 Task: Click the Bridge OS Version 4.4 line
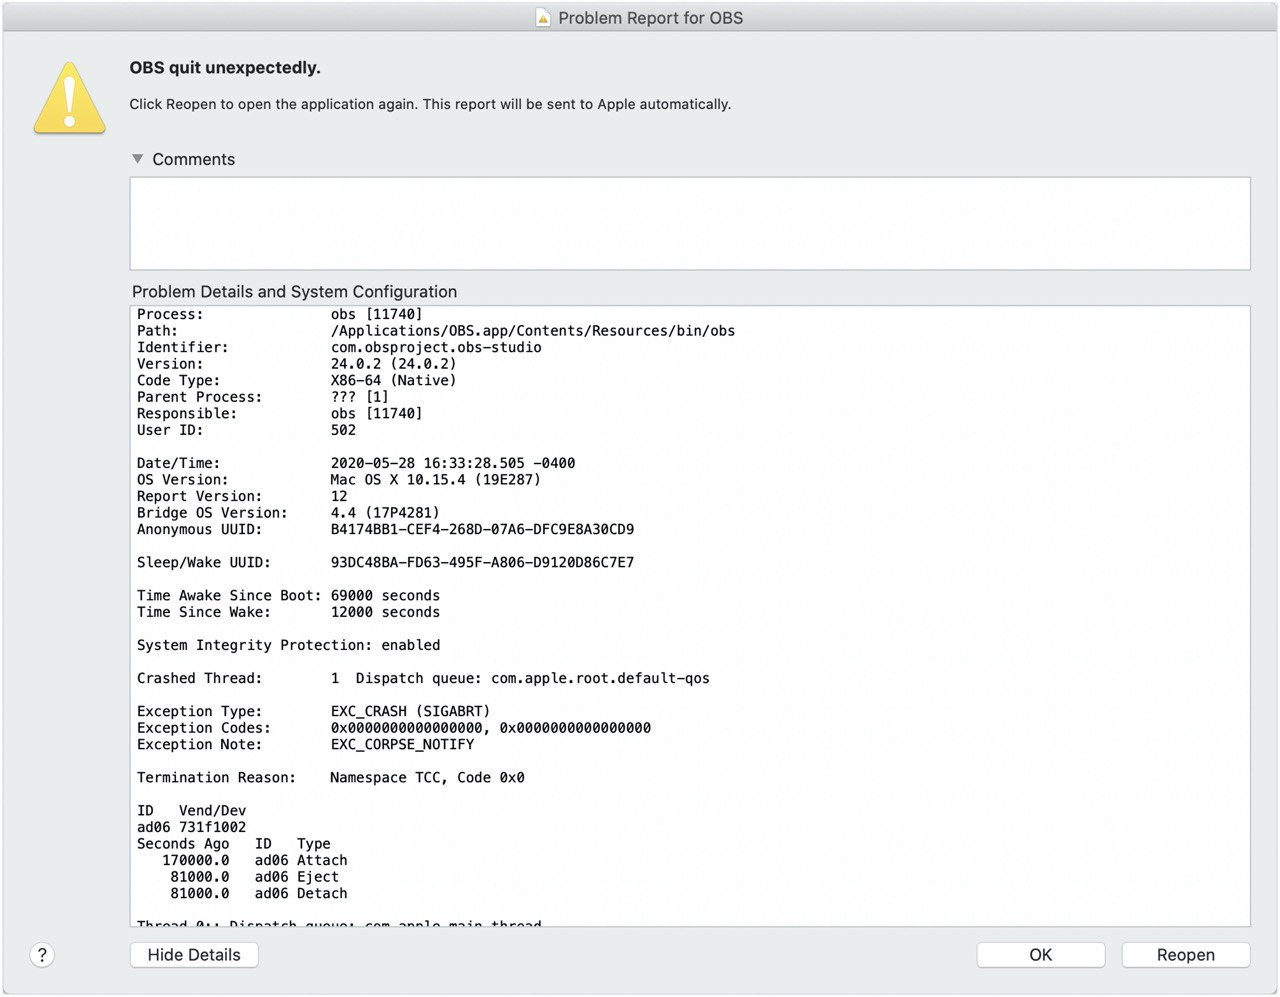288,513
